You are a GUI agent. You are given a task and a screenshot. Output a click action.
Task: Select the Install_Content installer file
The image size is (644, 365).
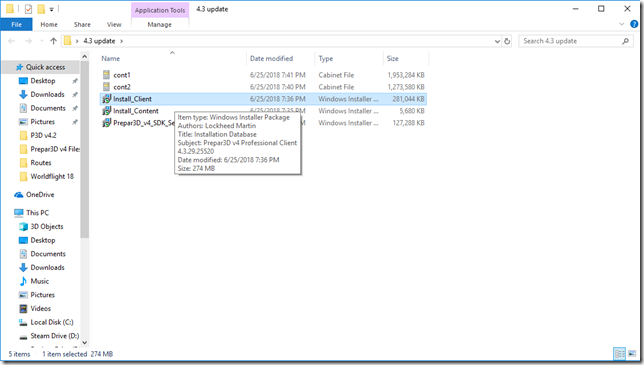263,111
